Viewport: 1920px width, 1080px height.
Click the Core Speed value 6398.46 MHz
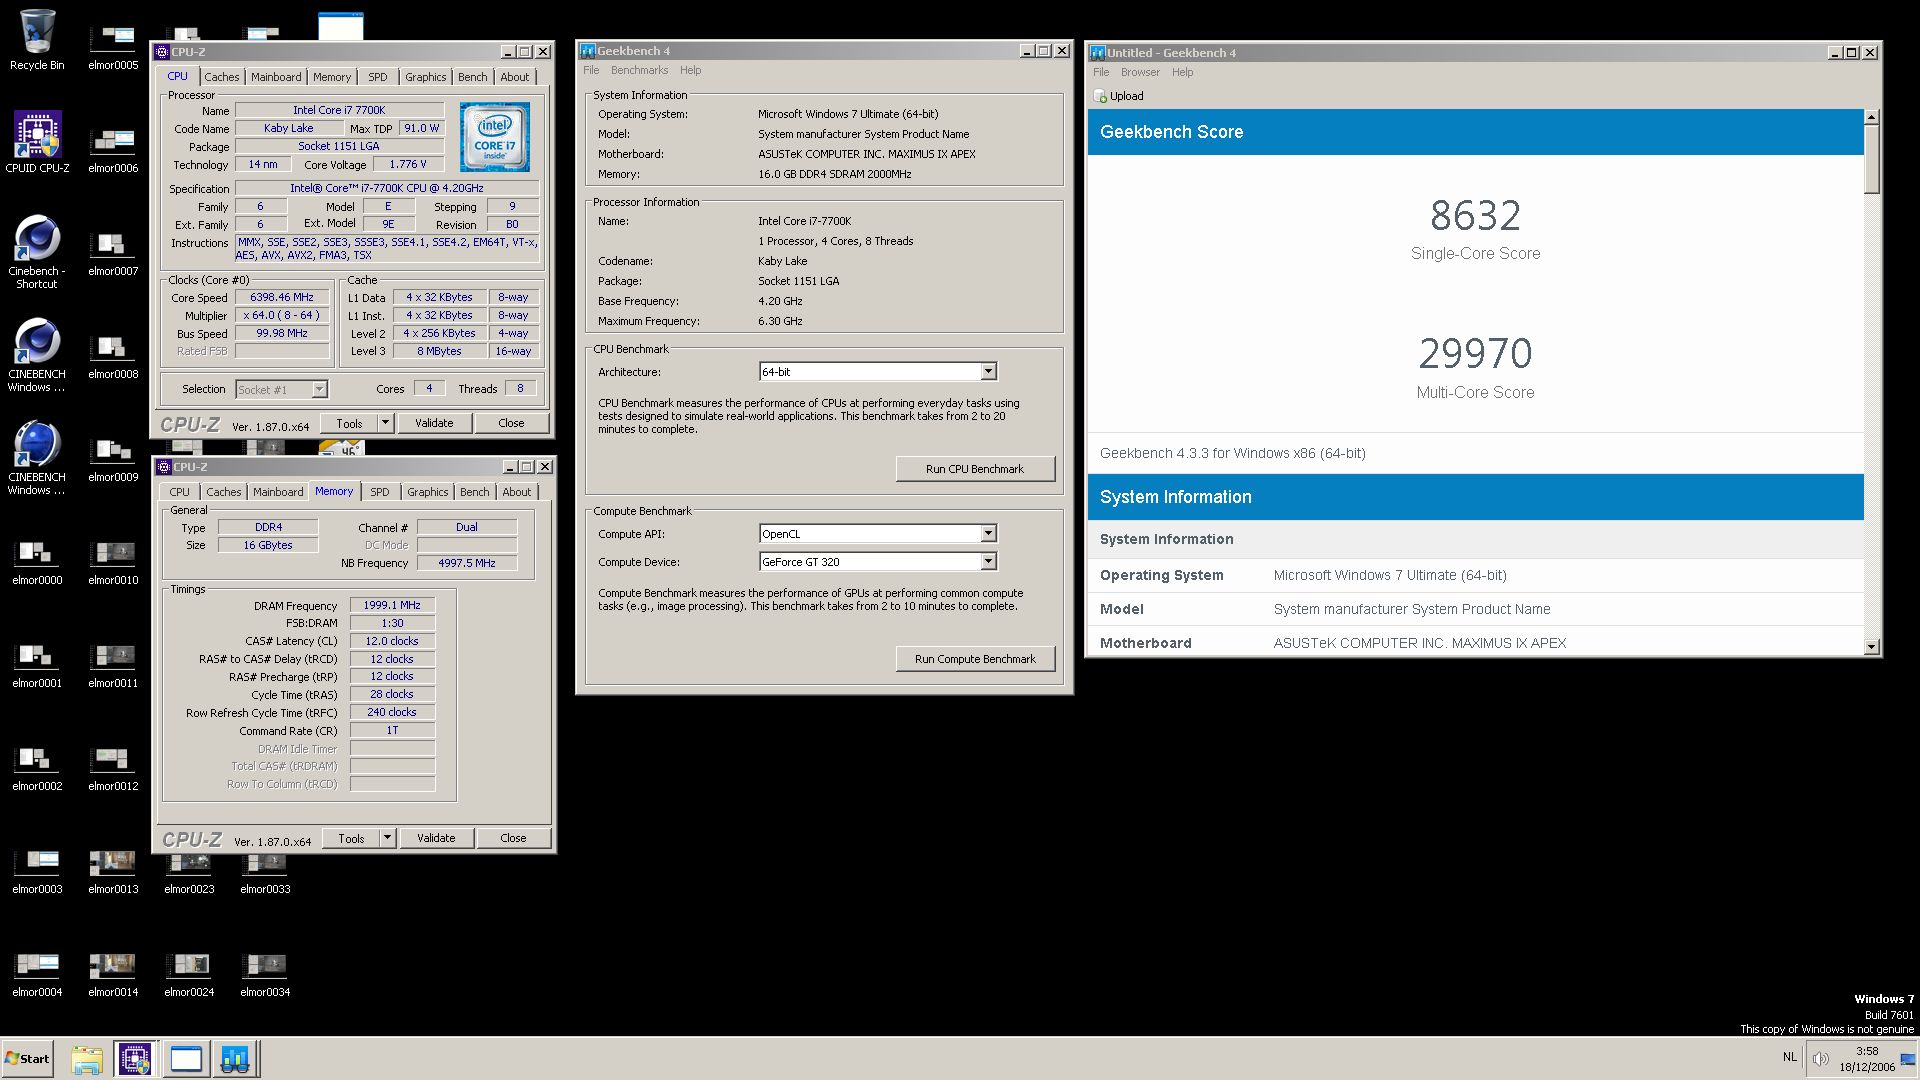pos(282,297)
